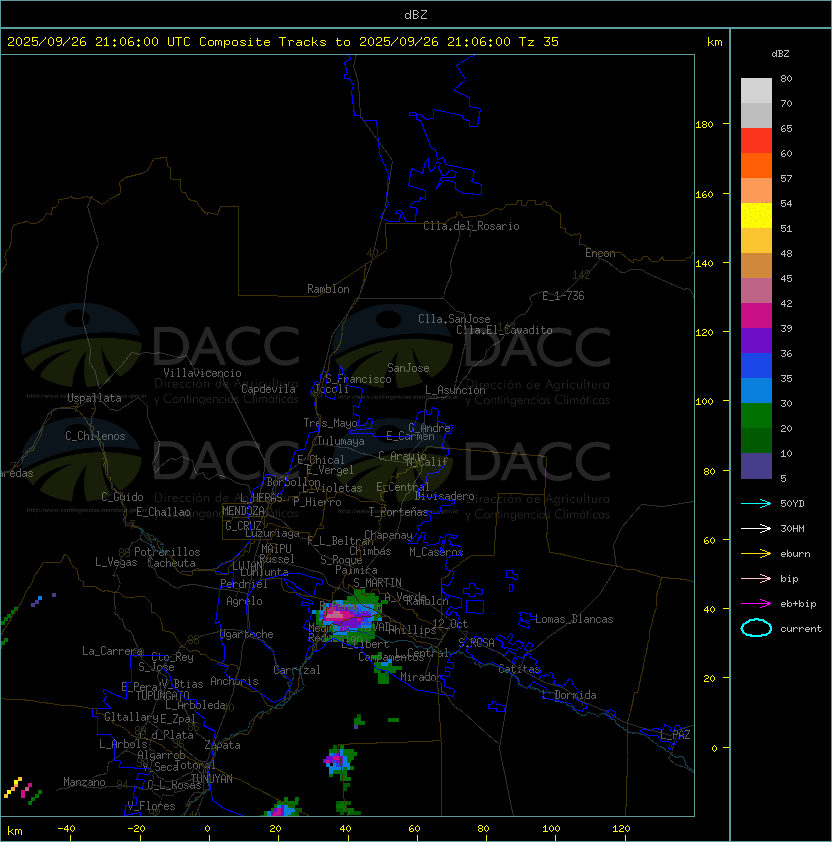
Task: Click the SanJose label near L_Asuncion
Action: pos(408,368)
